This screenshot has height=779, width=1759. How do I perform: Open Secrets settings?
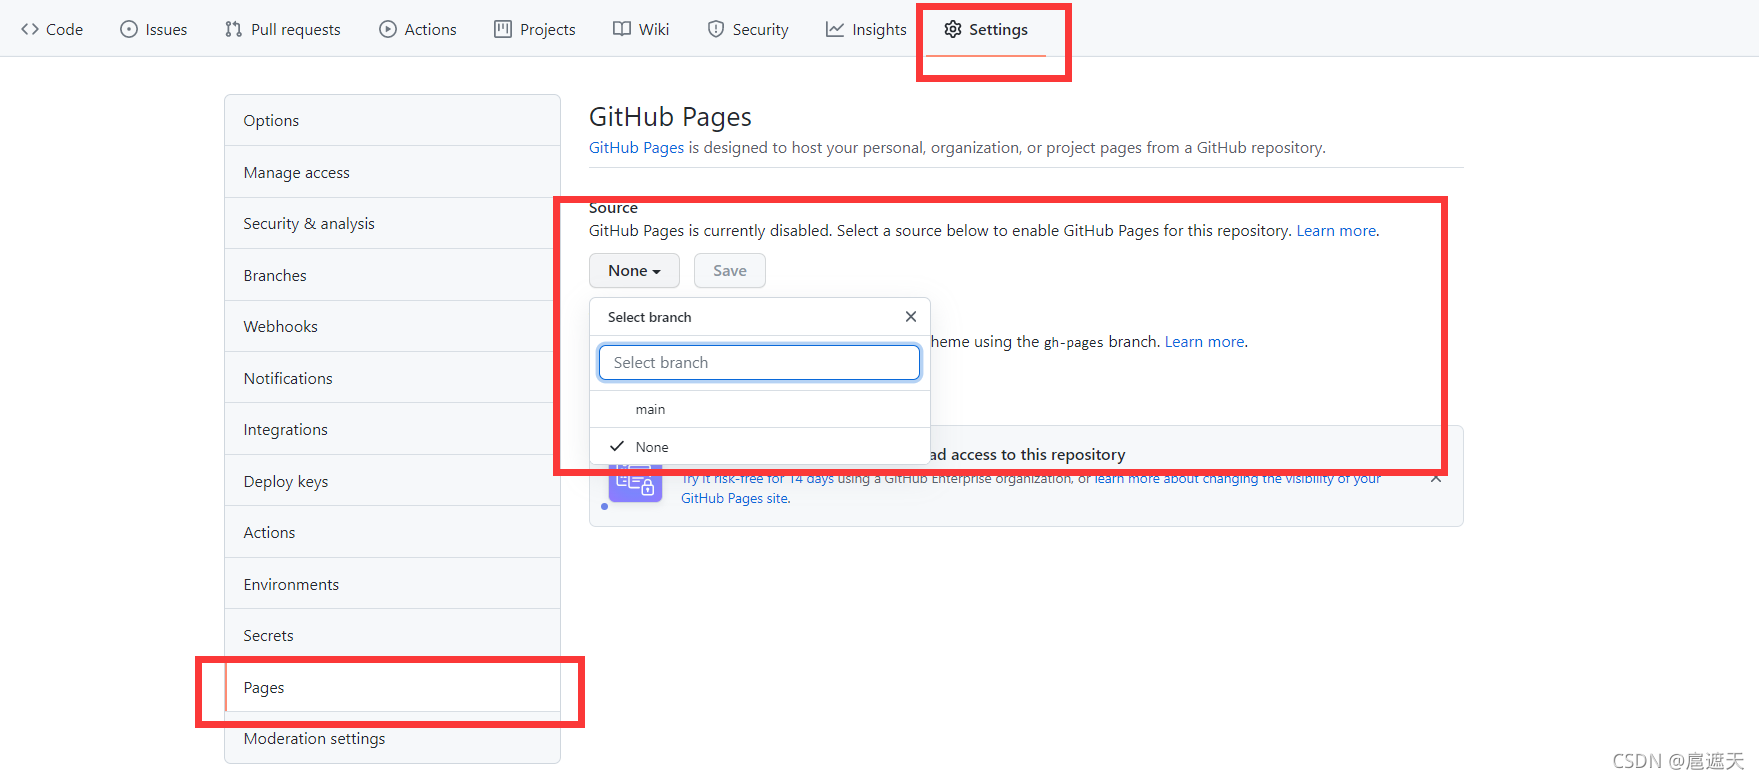click(x=392, y=635)
